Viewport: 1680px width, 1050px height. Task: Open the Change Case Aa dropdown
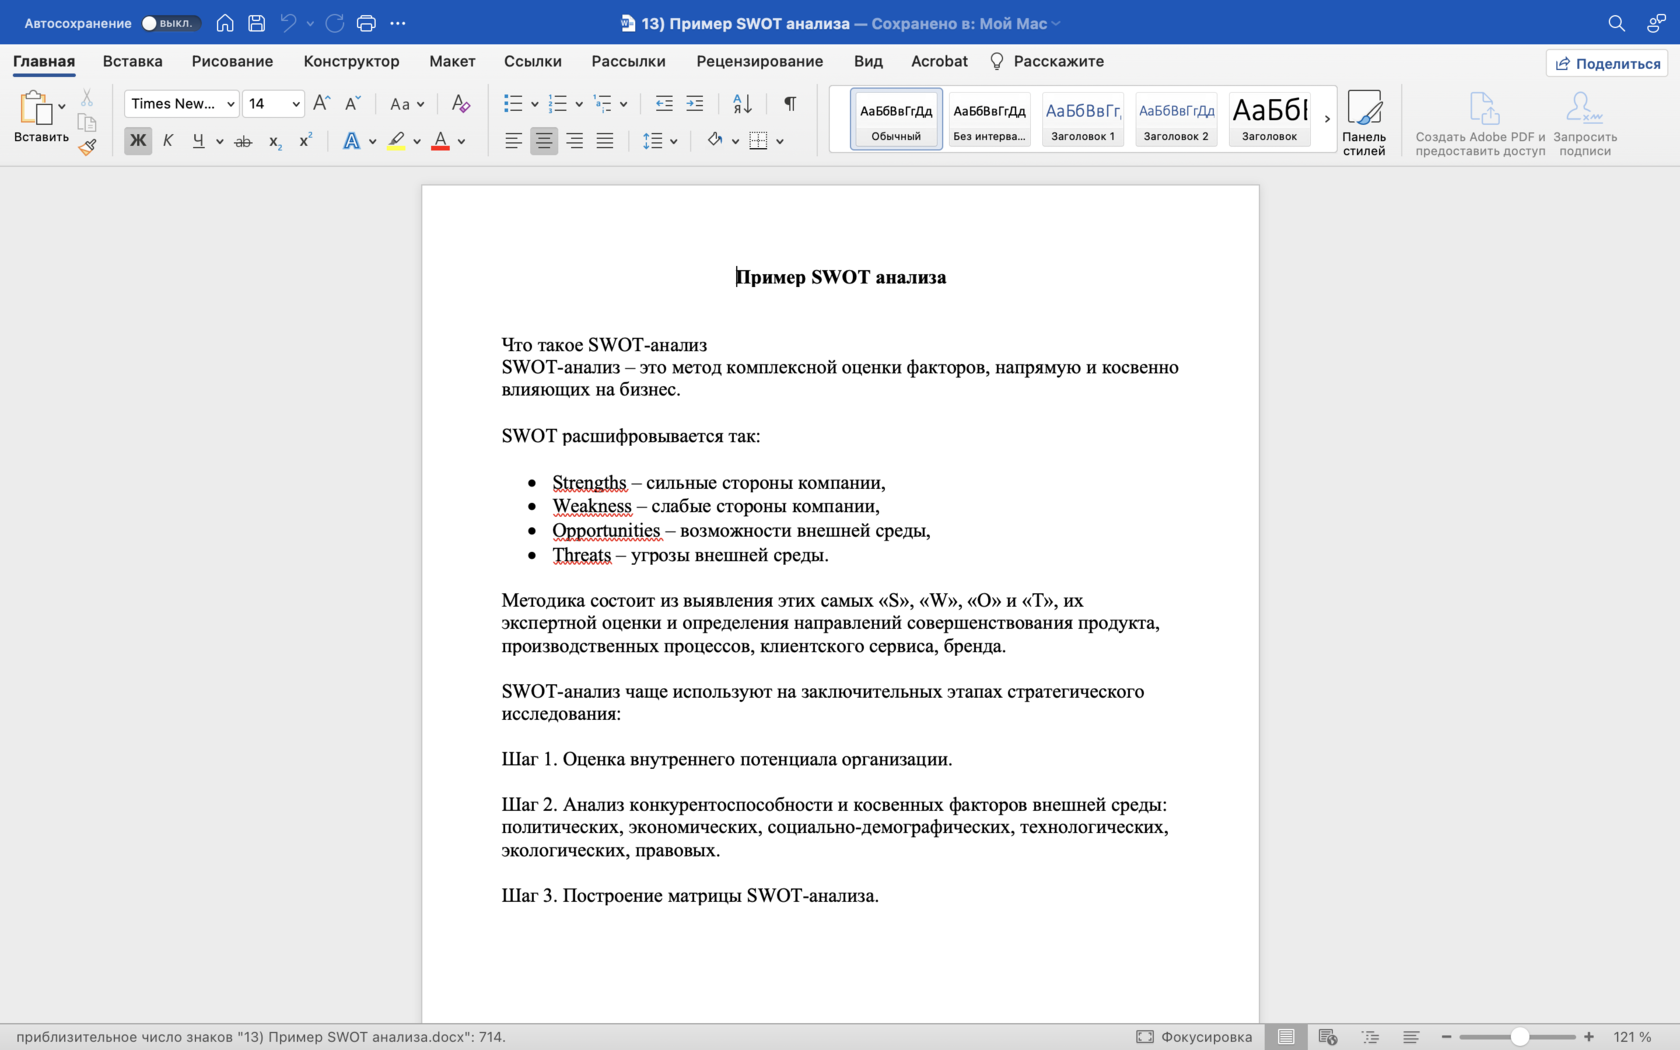click(x=407, y=104)
